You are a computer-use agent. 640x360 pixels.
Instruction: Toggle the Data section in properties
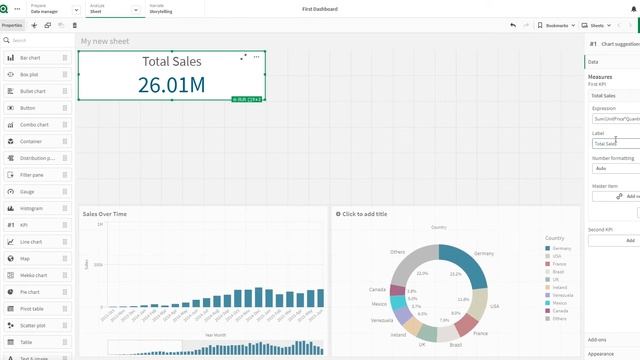[x=613, y=62]
